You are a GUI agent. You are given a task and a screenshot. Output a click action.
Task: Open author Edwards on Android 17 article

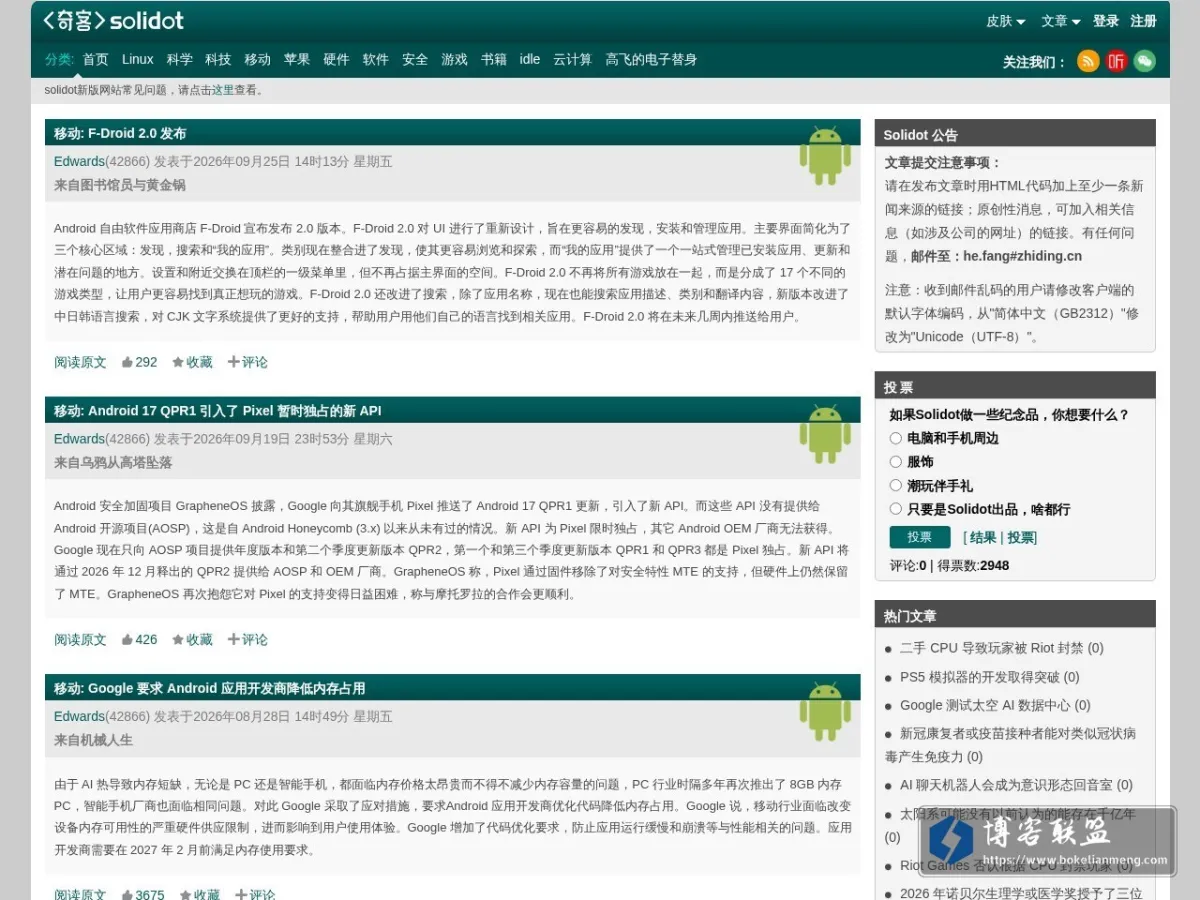click(x=79, y=439)
